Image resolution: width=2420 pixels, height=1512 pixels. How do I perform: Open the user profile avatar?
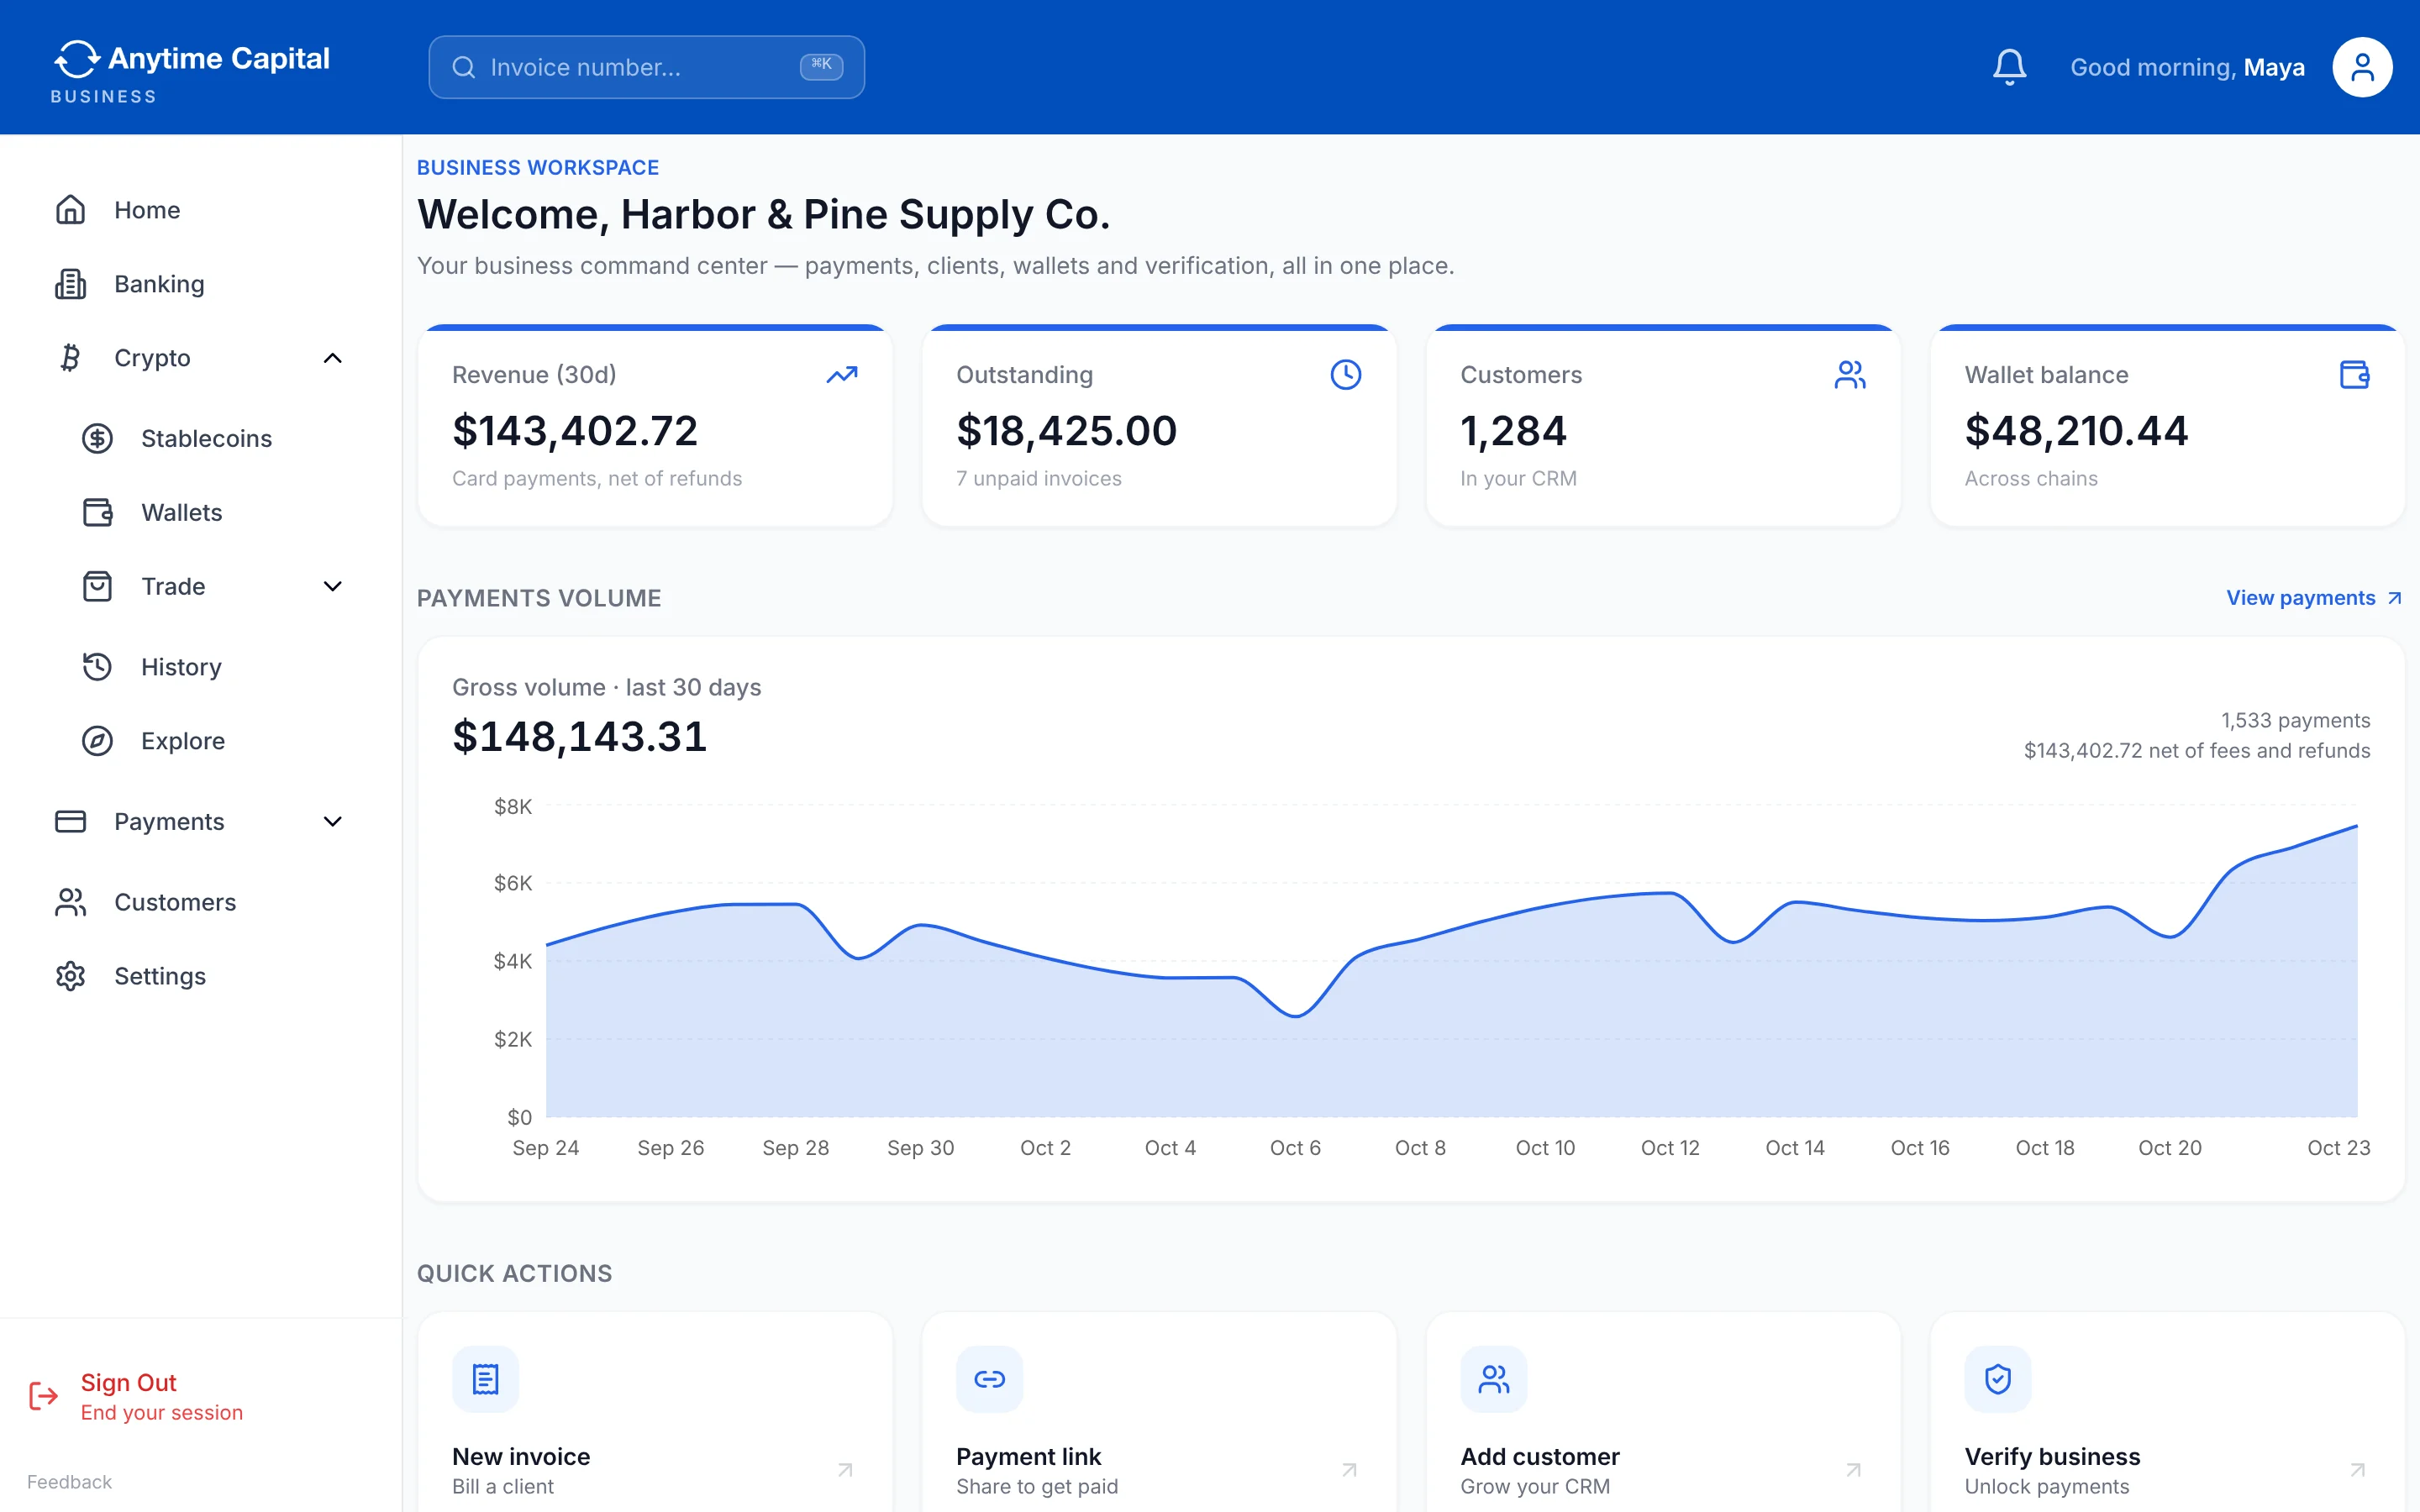(2362, 67)
